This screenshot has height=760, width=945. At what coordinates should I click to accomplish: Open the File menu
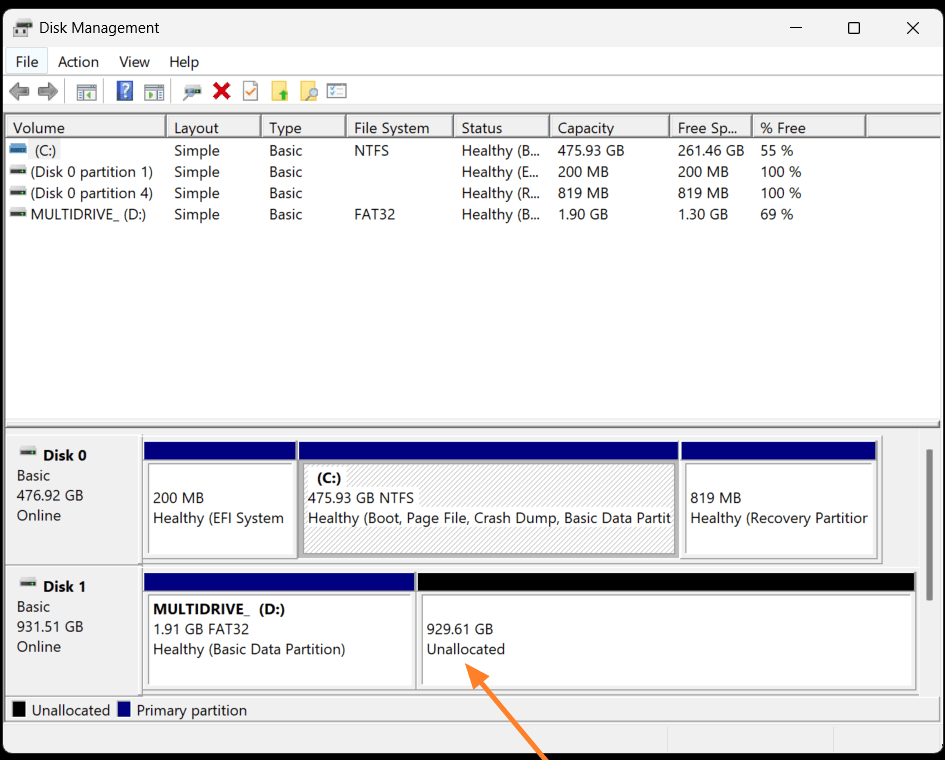[27, 62]
